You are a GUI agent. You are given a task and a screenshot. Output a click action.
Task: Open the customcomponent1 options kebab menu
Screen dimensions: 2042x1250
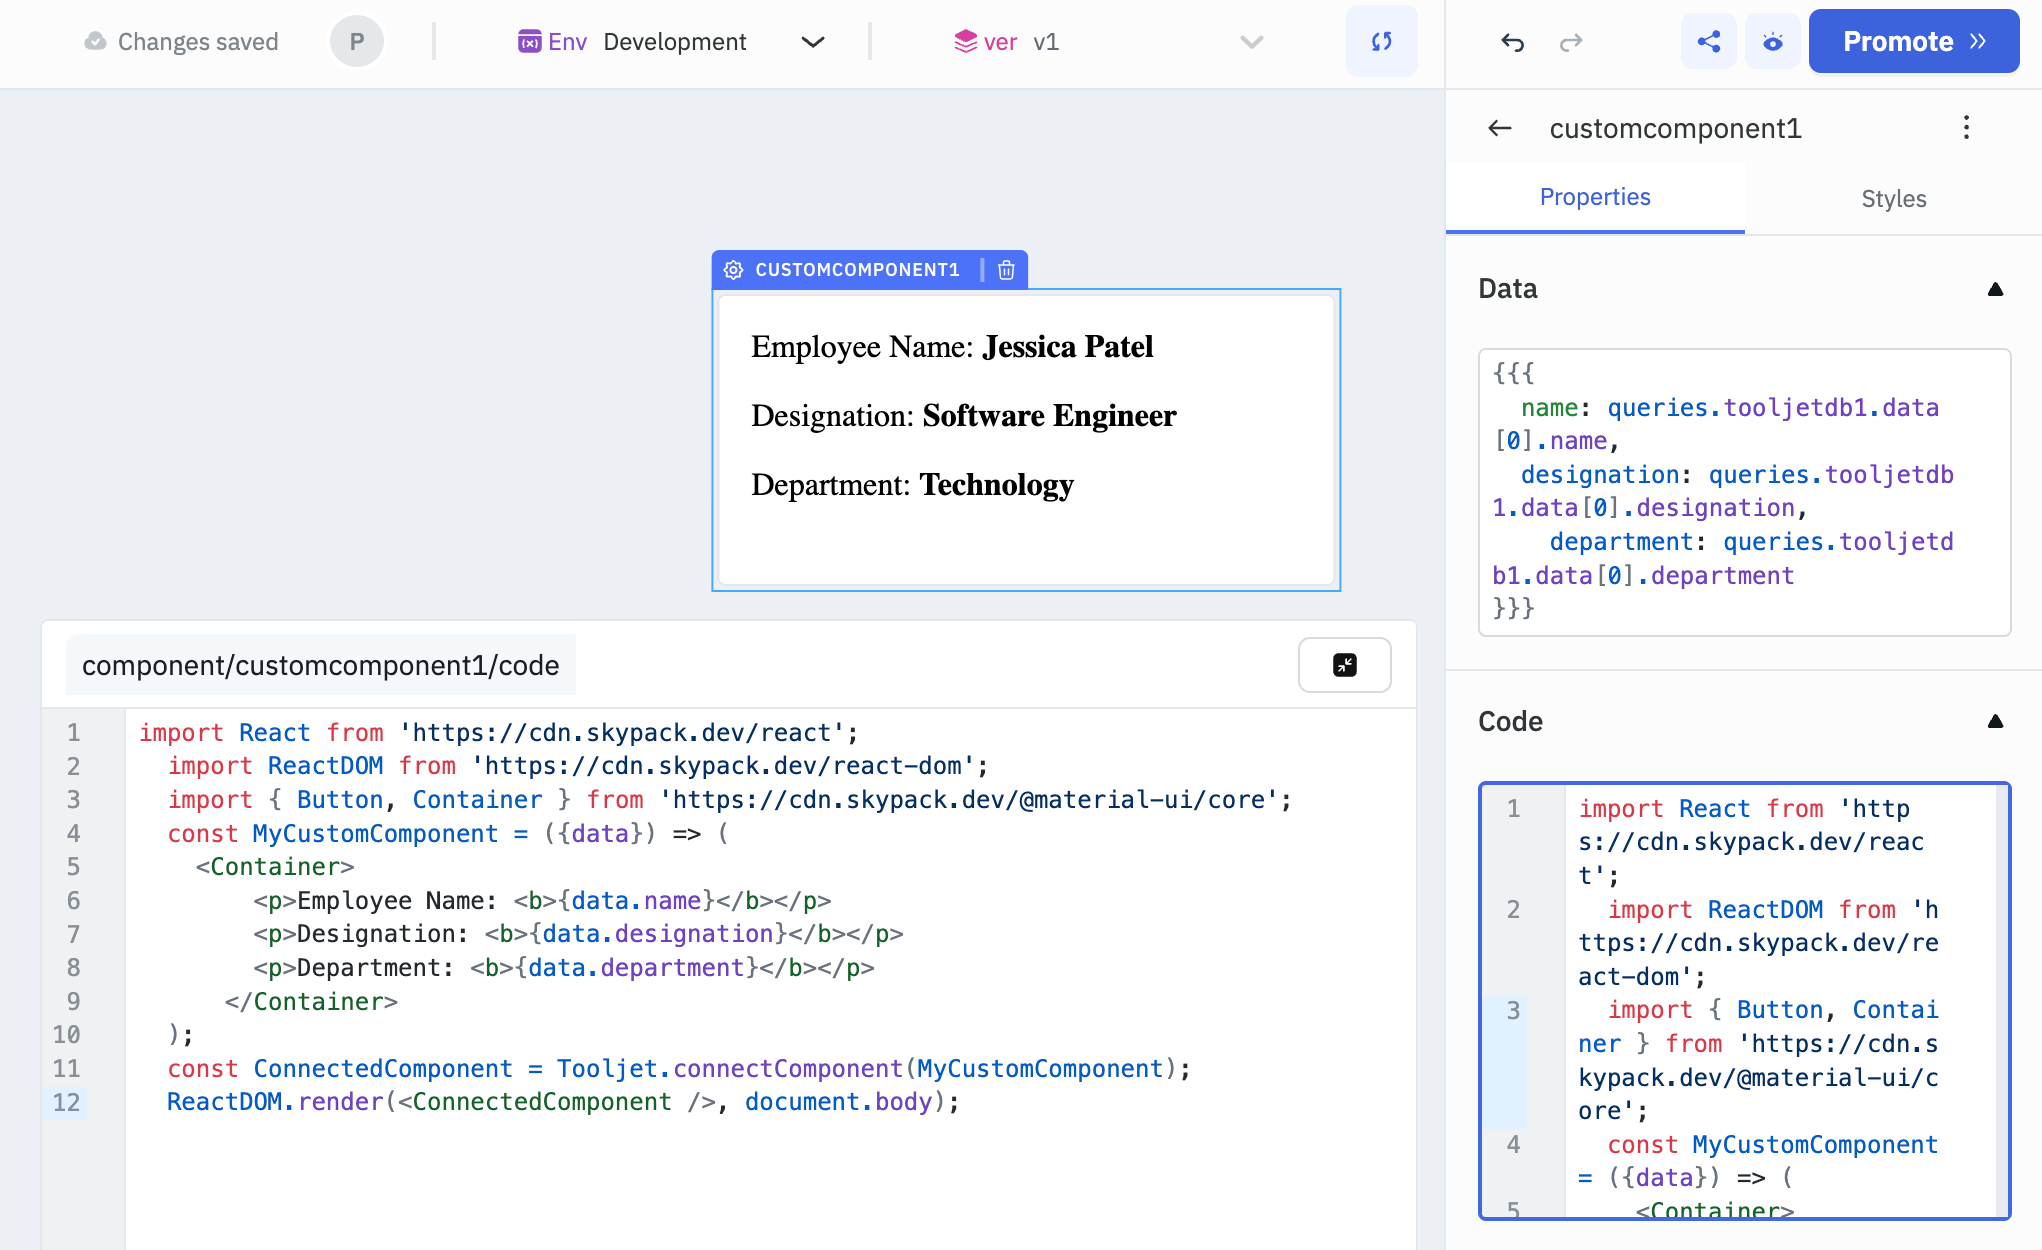pyautogui.click(x=1966, y=128)
